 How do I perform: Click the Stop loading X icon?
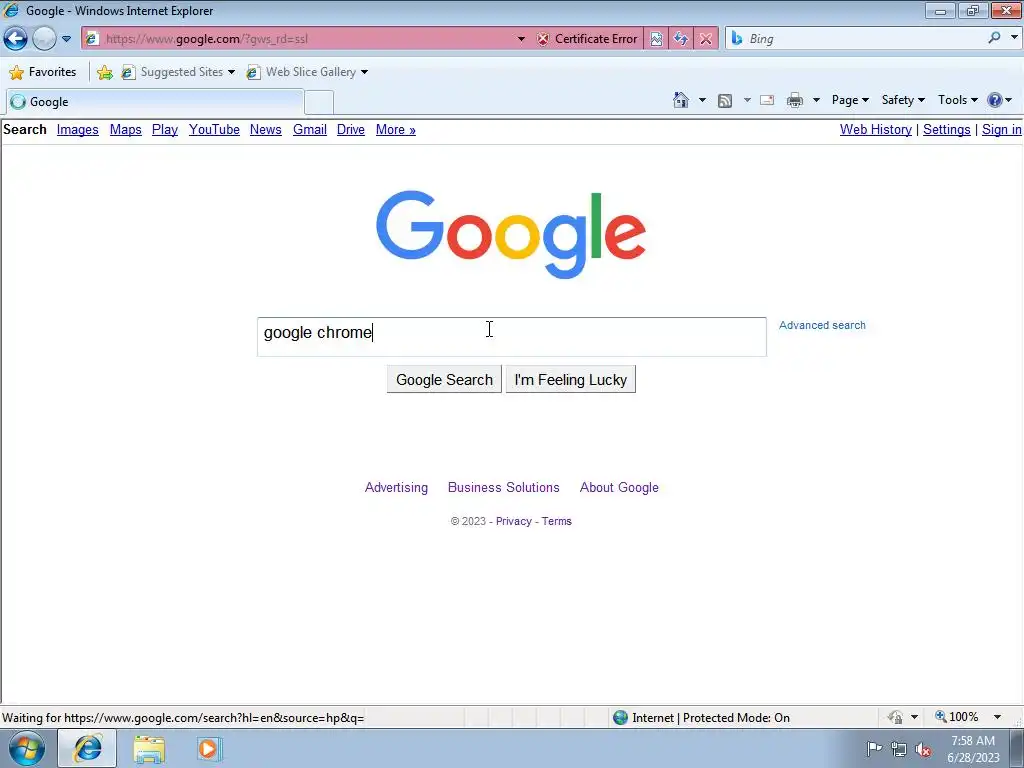(706, 39)
